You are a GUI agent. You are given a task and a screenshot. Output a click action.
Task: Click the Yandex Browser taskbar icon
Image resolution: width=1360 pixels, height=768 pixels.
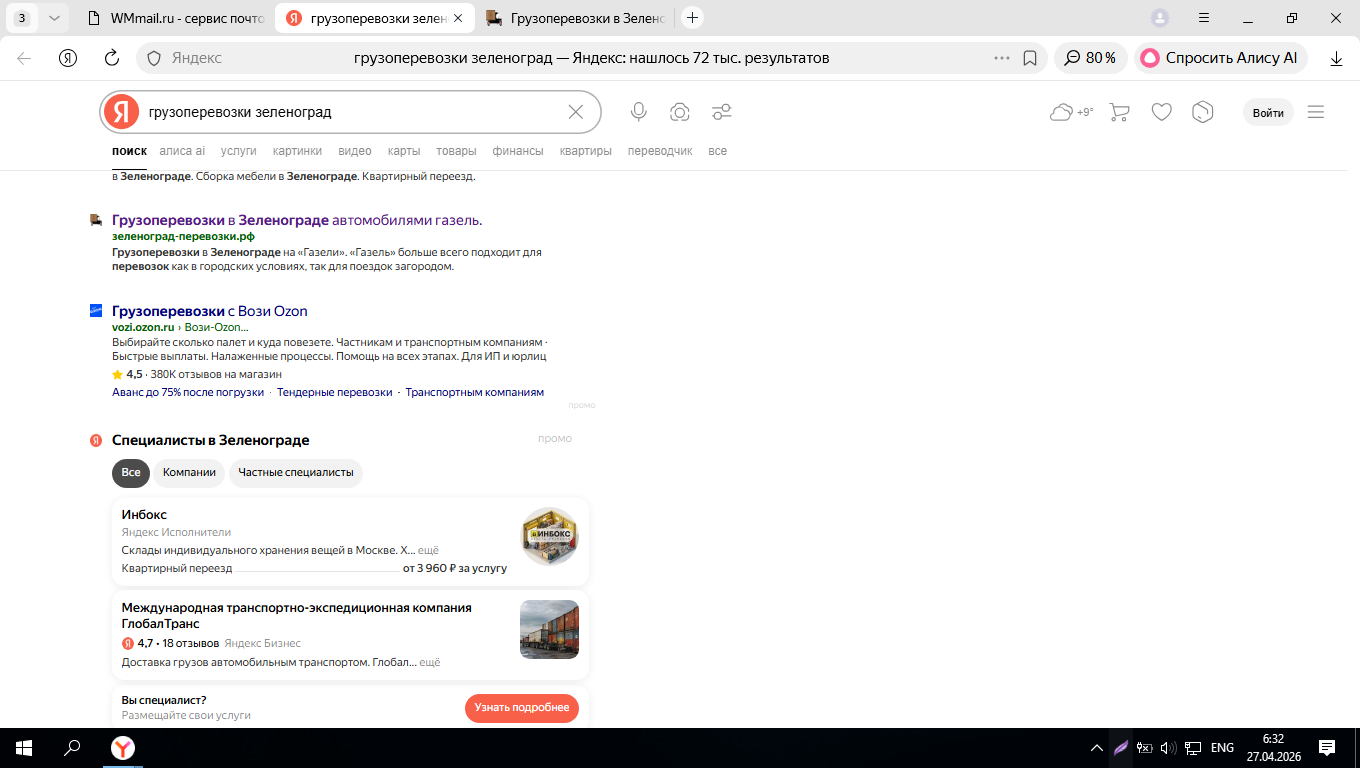(x=122, y=747)
